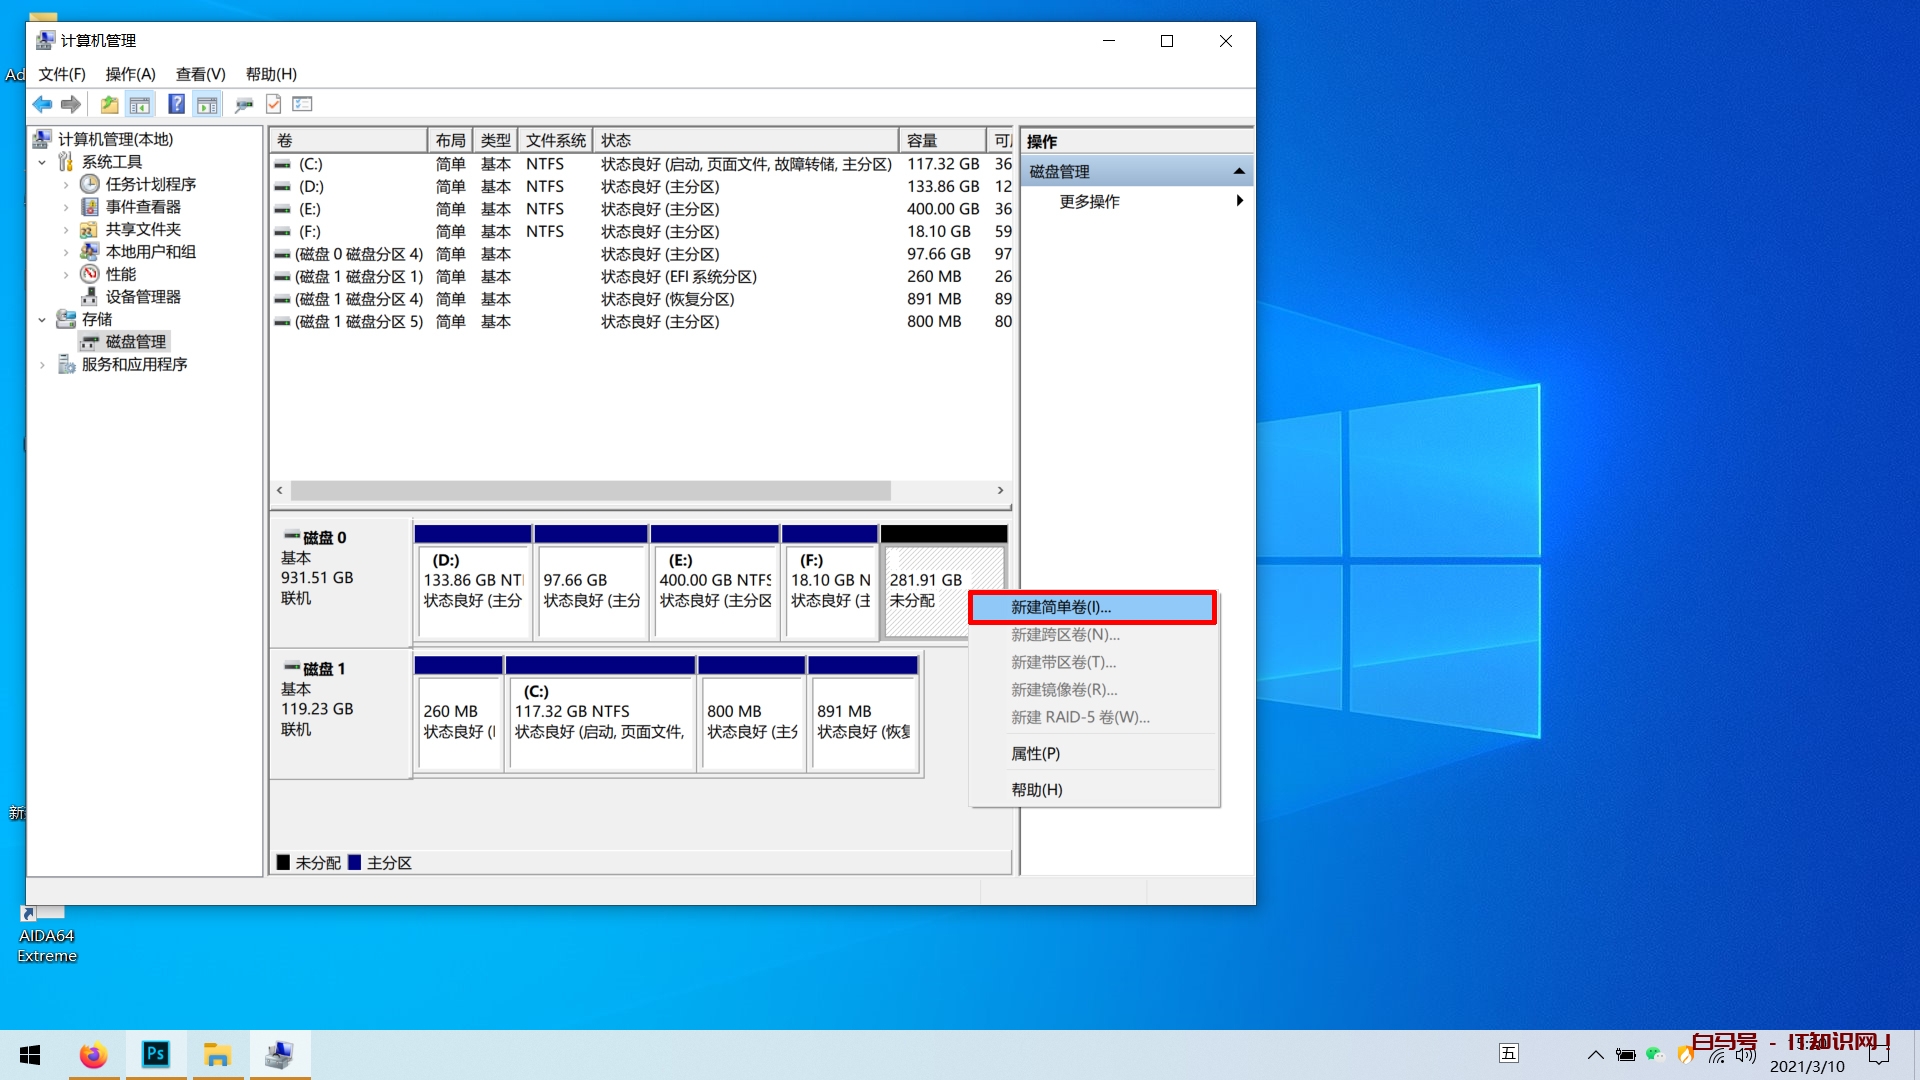Click the blue Help question mark icon

pyautogui.click(x=176, y=104)
